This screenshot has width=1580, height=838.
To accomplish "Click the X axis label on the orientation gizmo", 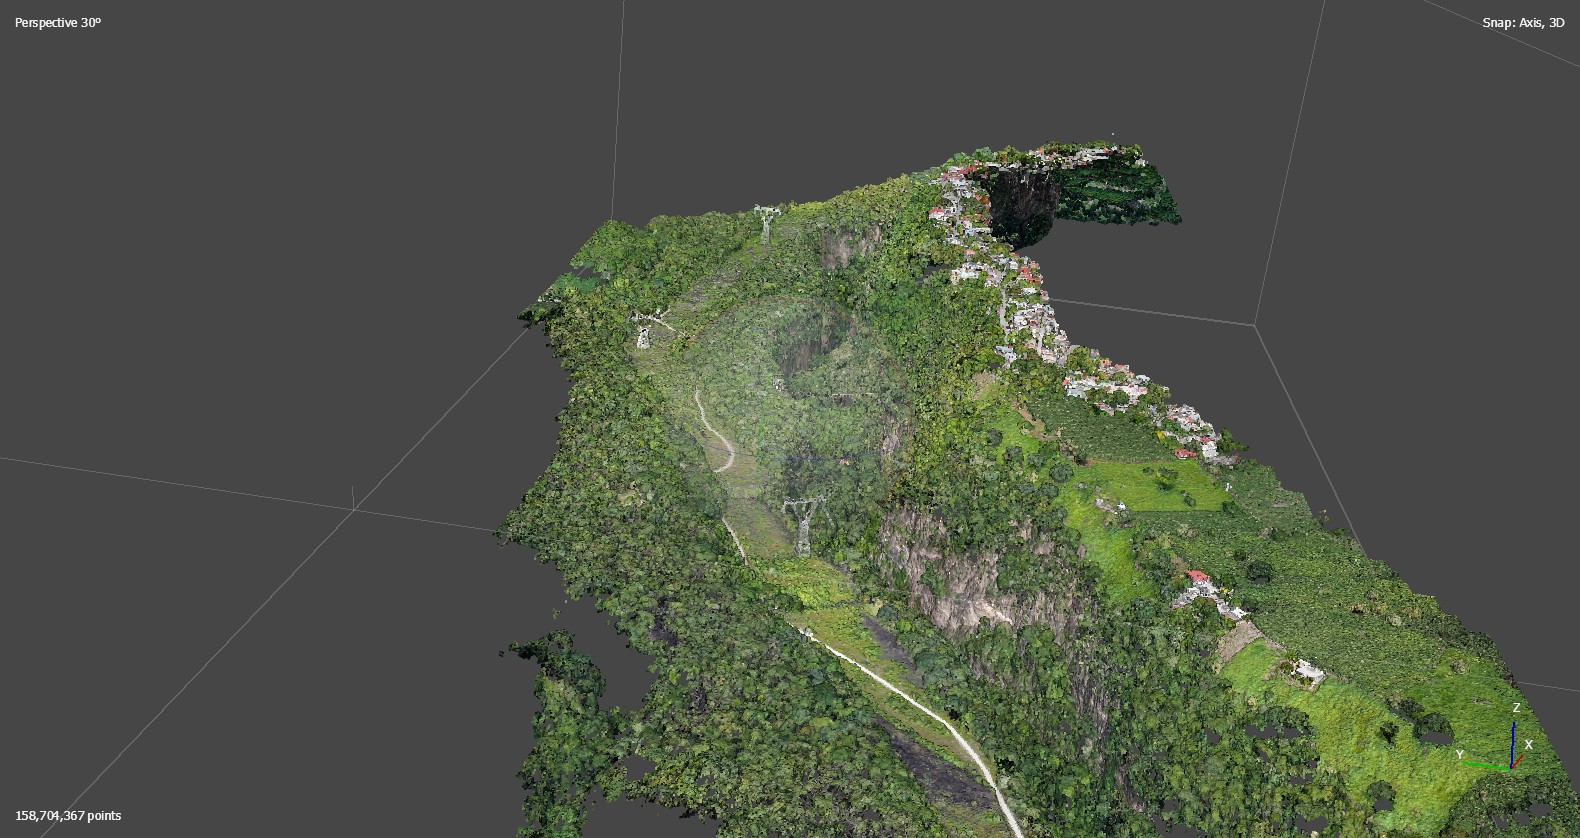I will pyautogui.click(x=1529, y=745).
